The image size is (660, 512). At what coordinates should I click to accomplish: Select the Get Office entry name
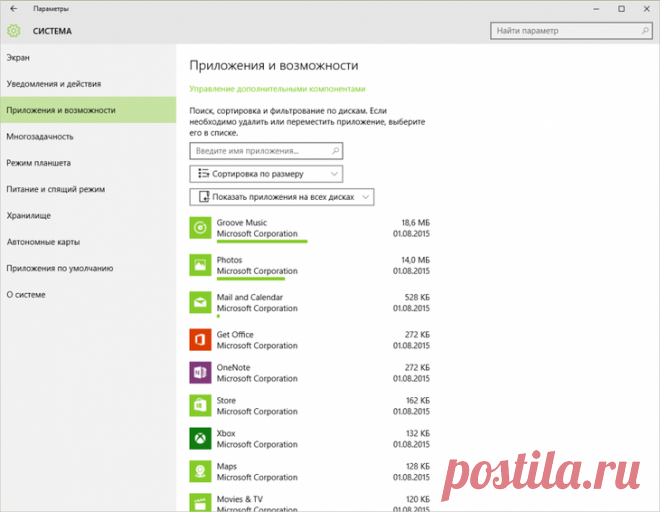[x=235, y=334]
